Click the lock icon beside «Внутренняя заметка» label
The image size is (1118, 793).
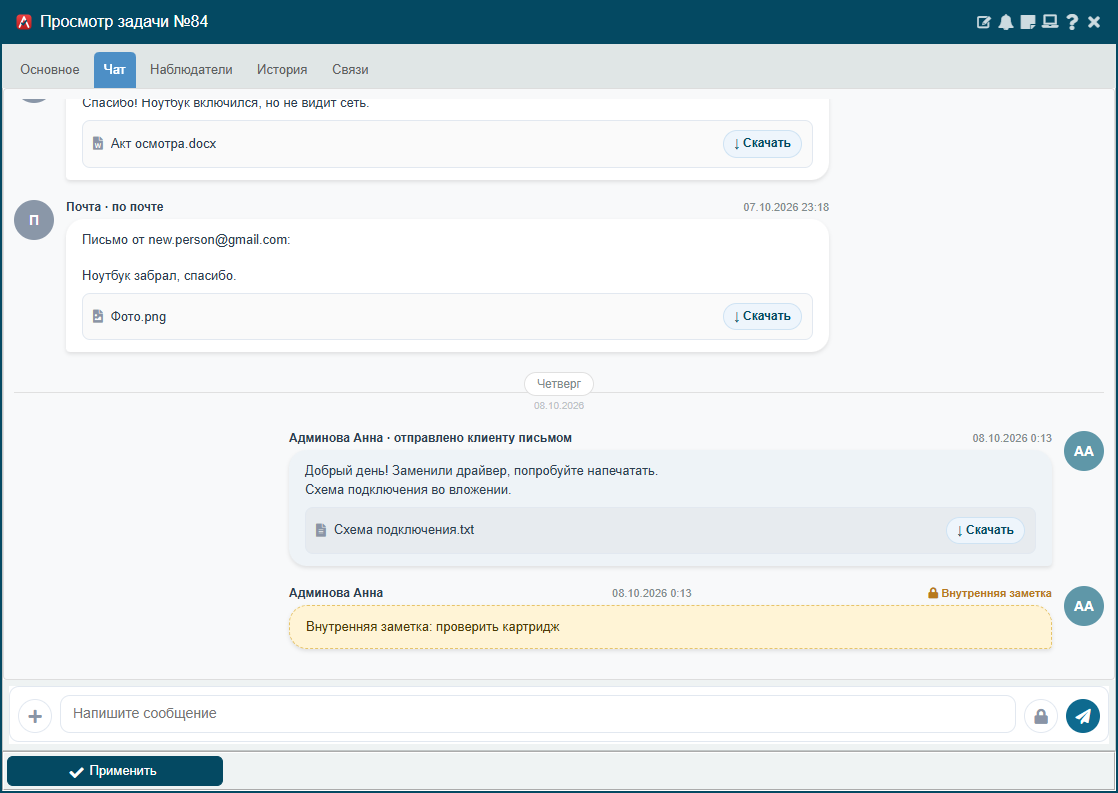coord(933,593)
